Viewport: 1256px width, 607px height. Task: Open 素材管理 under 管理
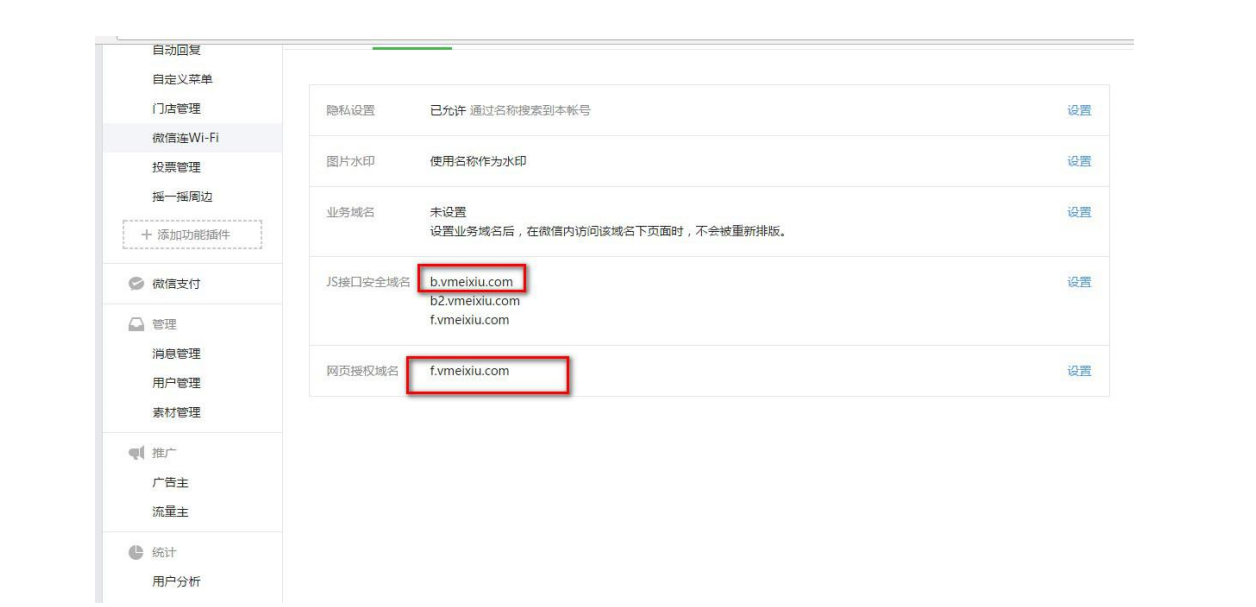176,413
